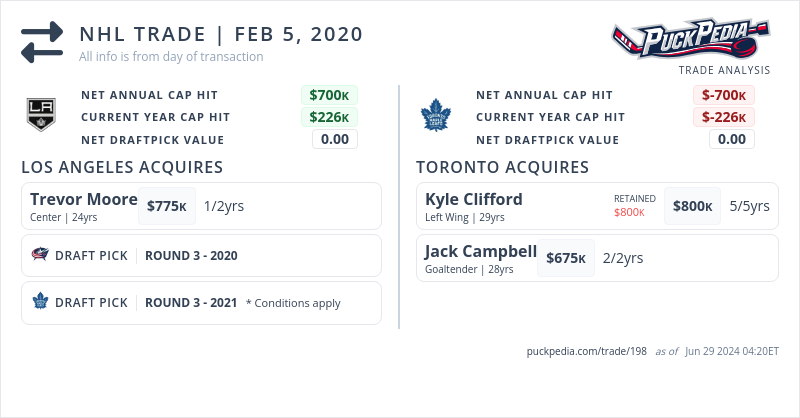This screenshot has height=418, width=800.
Task: Click the Kings $700K net annual cap badge
Action: (329, 95)
